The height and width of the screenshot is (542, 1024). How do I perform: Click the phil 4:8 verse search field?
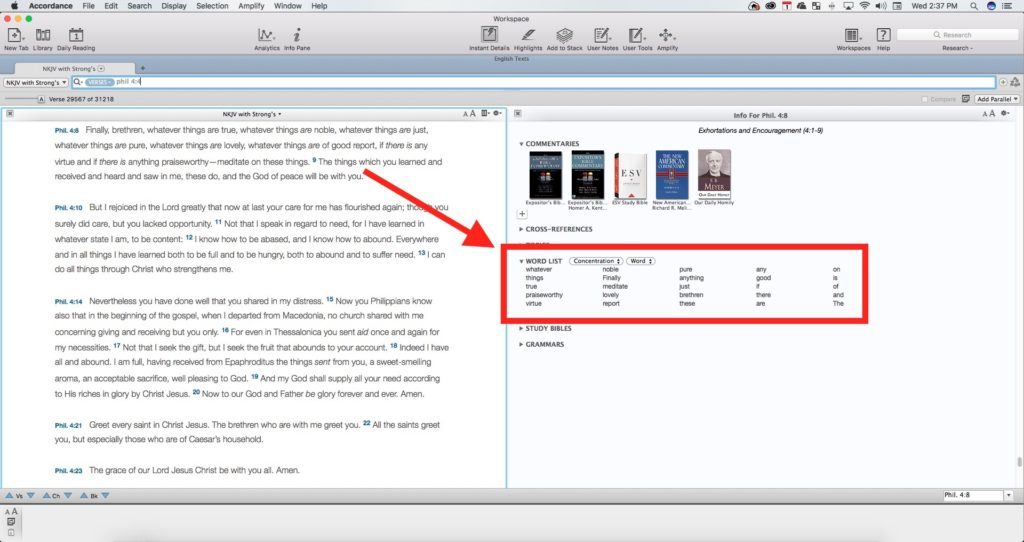(533, 82)
